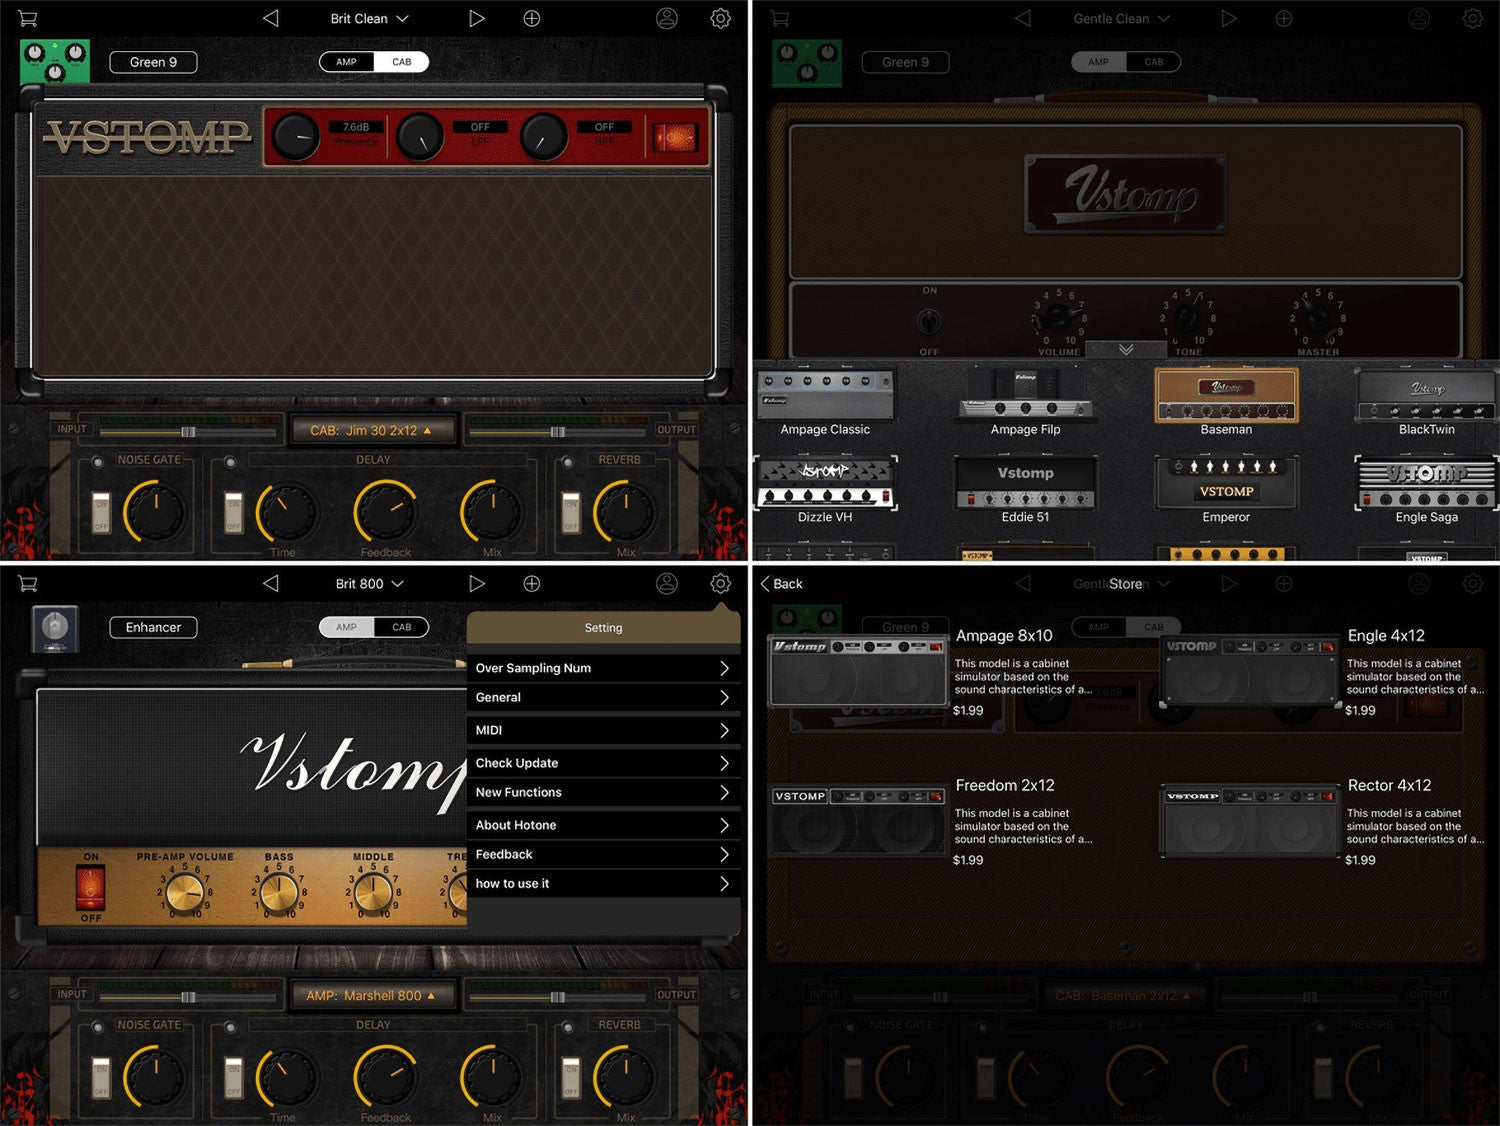This screenshot has width=1500, height=1126.
Task: Click Back in Store screen
Action: pos(781,584)
